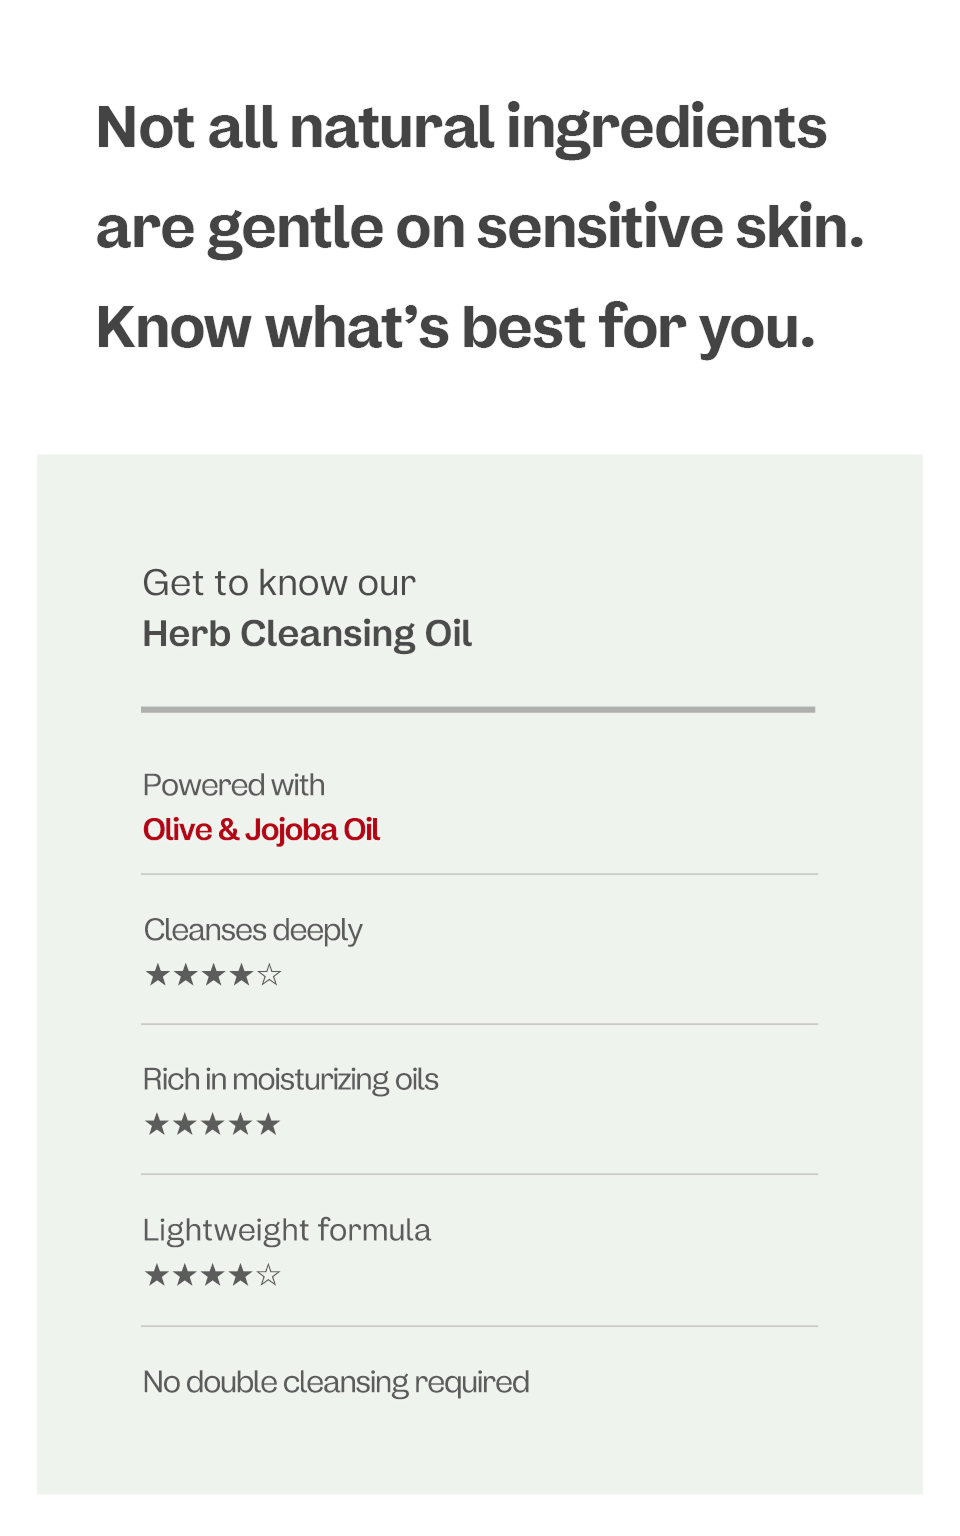Click the headline line are gentle on sensitive skin
This screenshot has width=960, height=1536.
tap(480, 228)
